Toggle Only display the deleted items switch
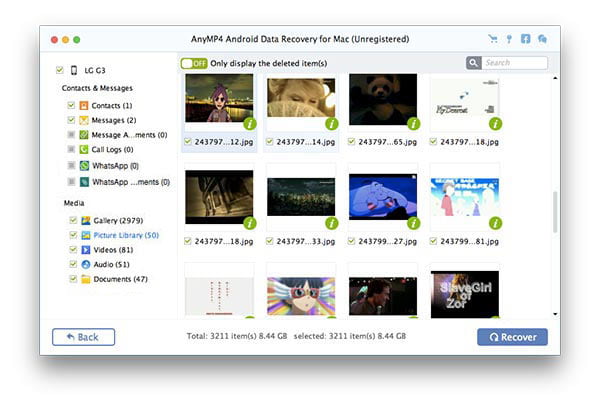This screenshot has height=409, width=600. click(194, 63)
